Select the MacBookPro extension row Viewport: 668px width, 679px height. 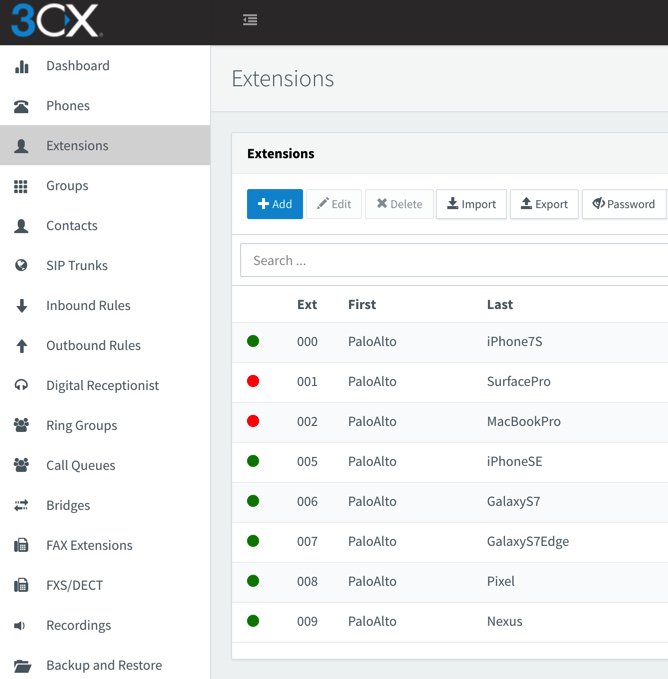pyautogui.click(x=450, y=422)
